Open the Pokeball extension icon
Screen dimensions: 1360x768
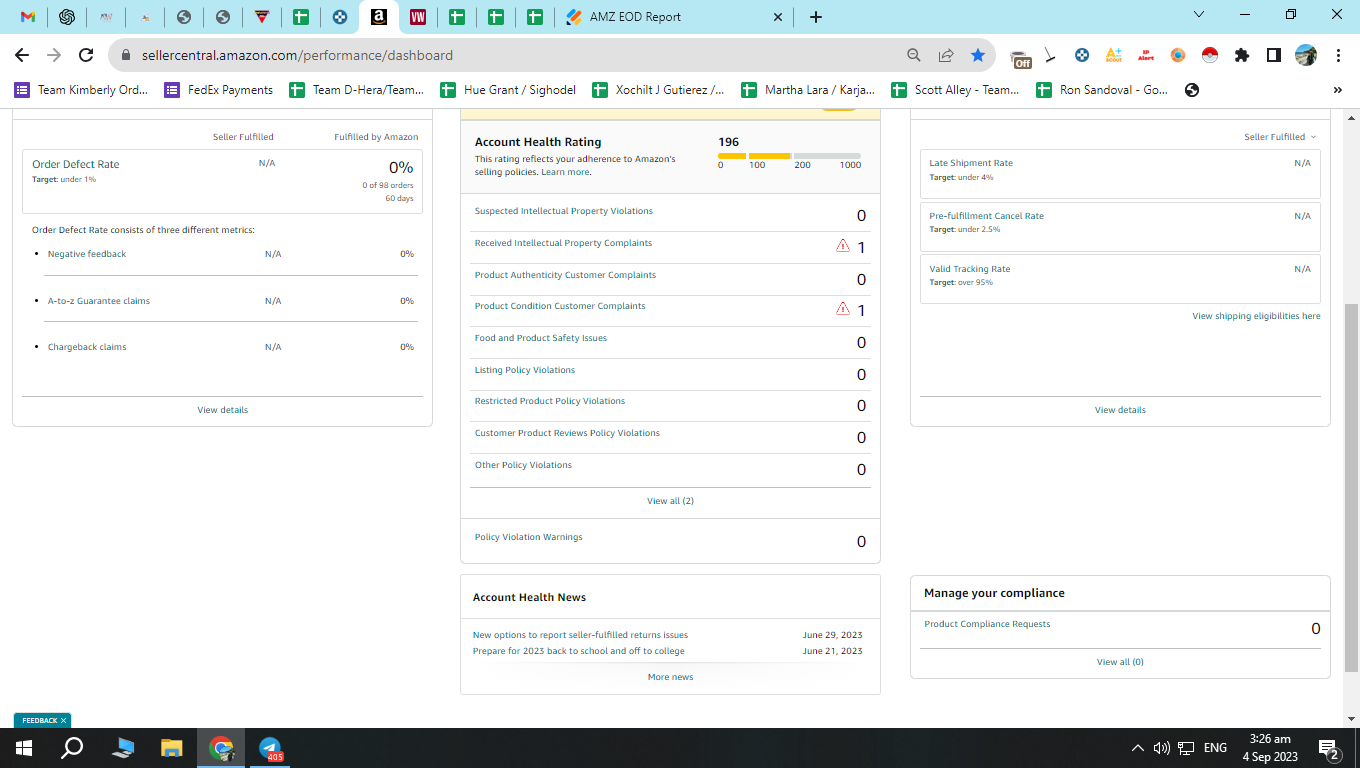1210,55
